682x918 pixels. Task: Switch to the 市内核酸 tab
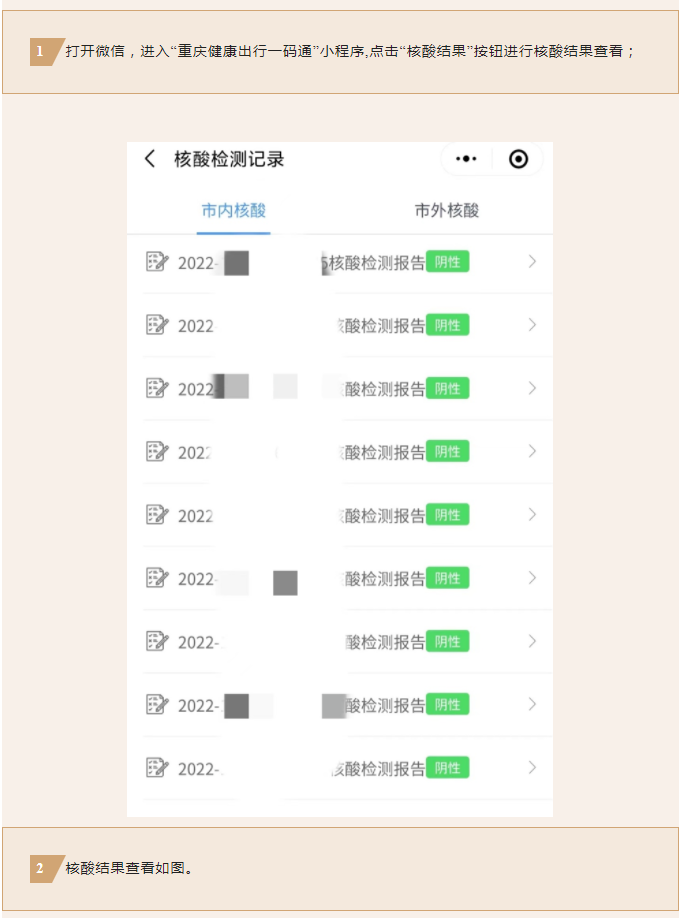pos(234,210)
